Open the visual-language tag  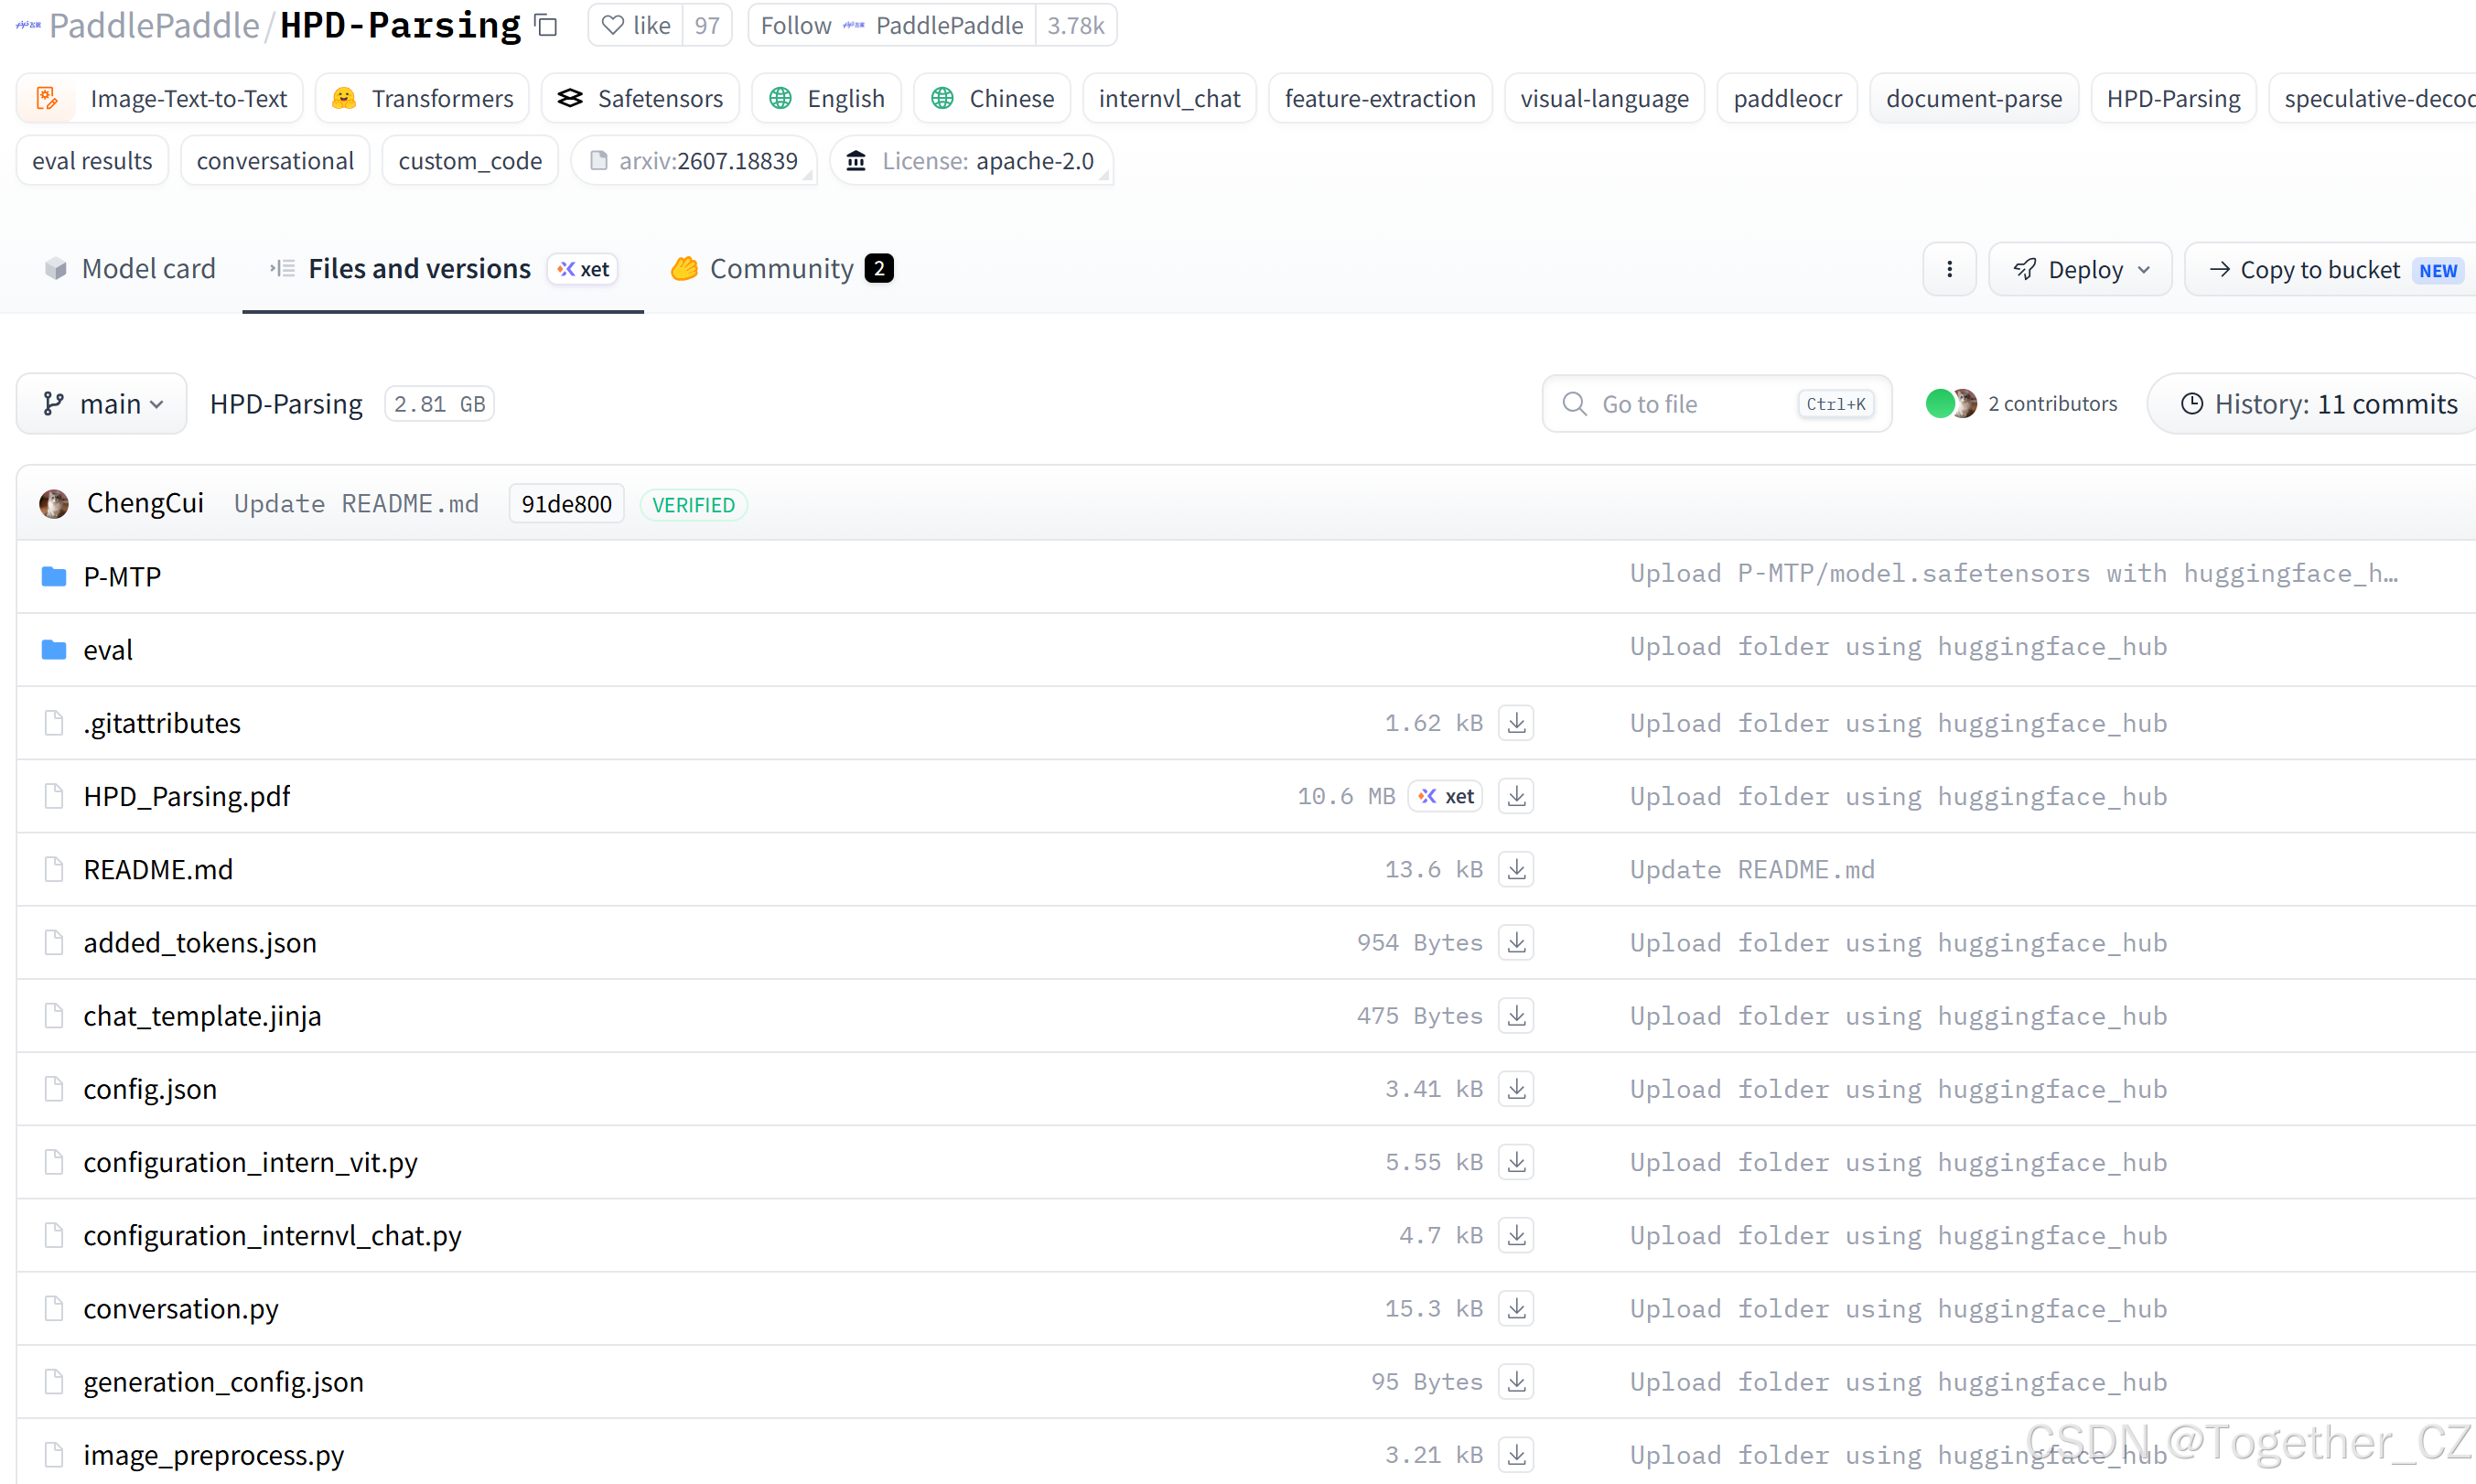coord(1604,98)
